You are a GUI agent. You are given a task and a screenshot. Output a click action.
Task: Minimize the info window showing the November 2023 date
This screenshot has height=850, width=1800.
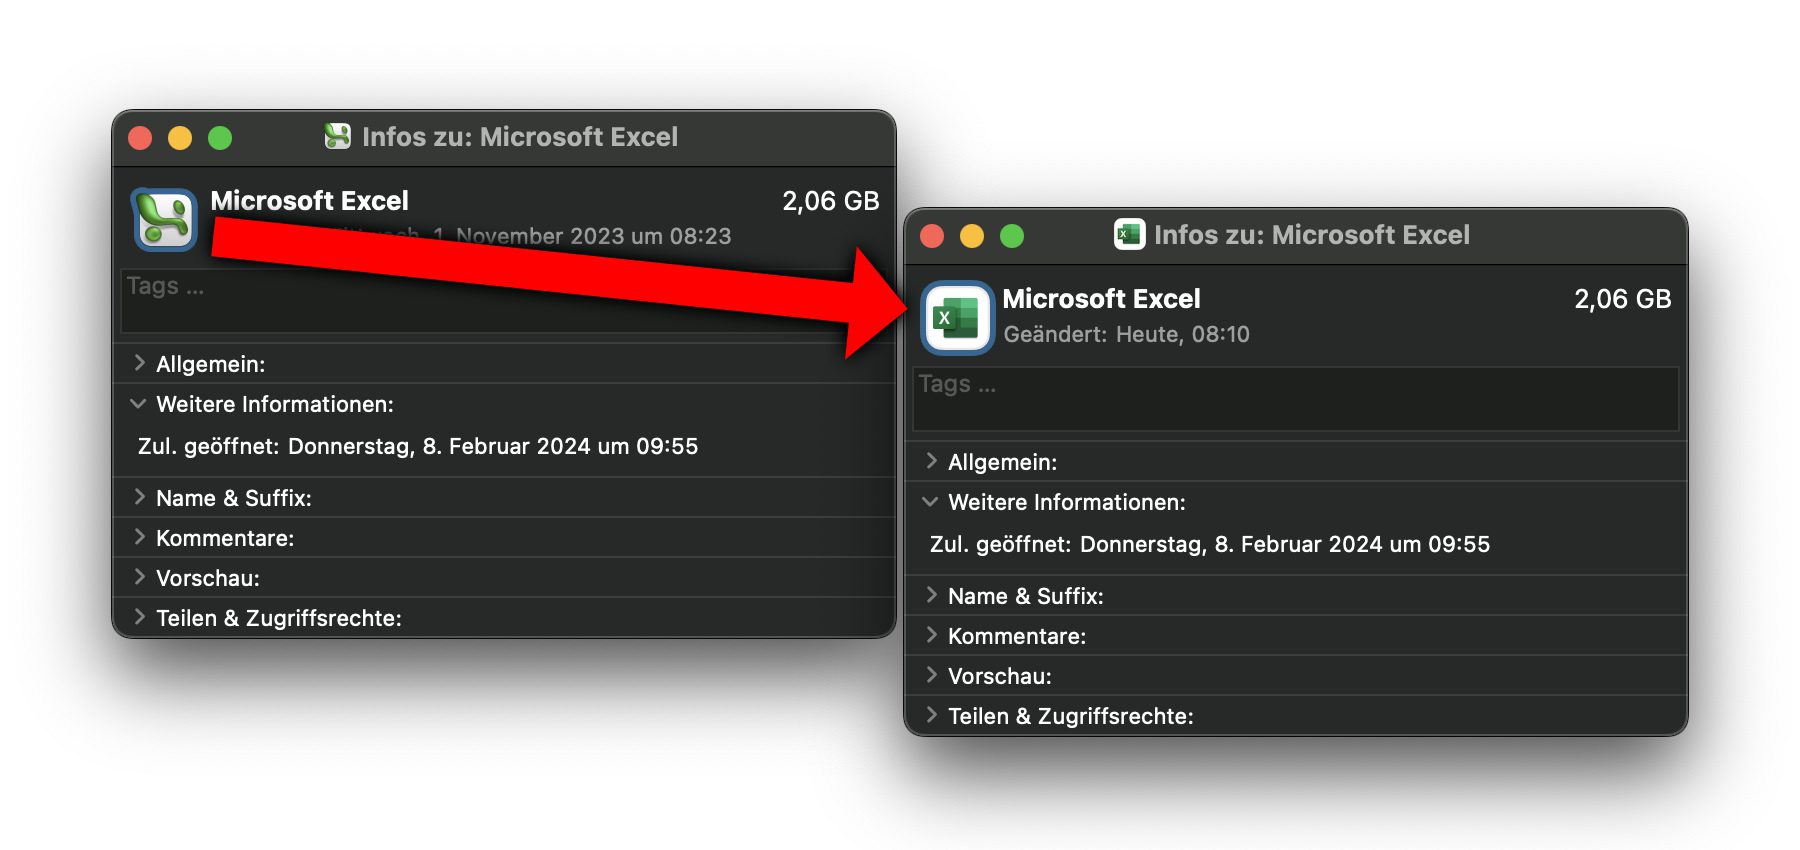[x=180, y=138]
